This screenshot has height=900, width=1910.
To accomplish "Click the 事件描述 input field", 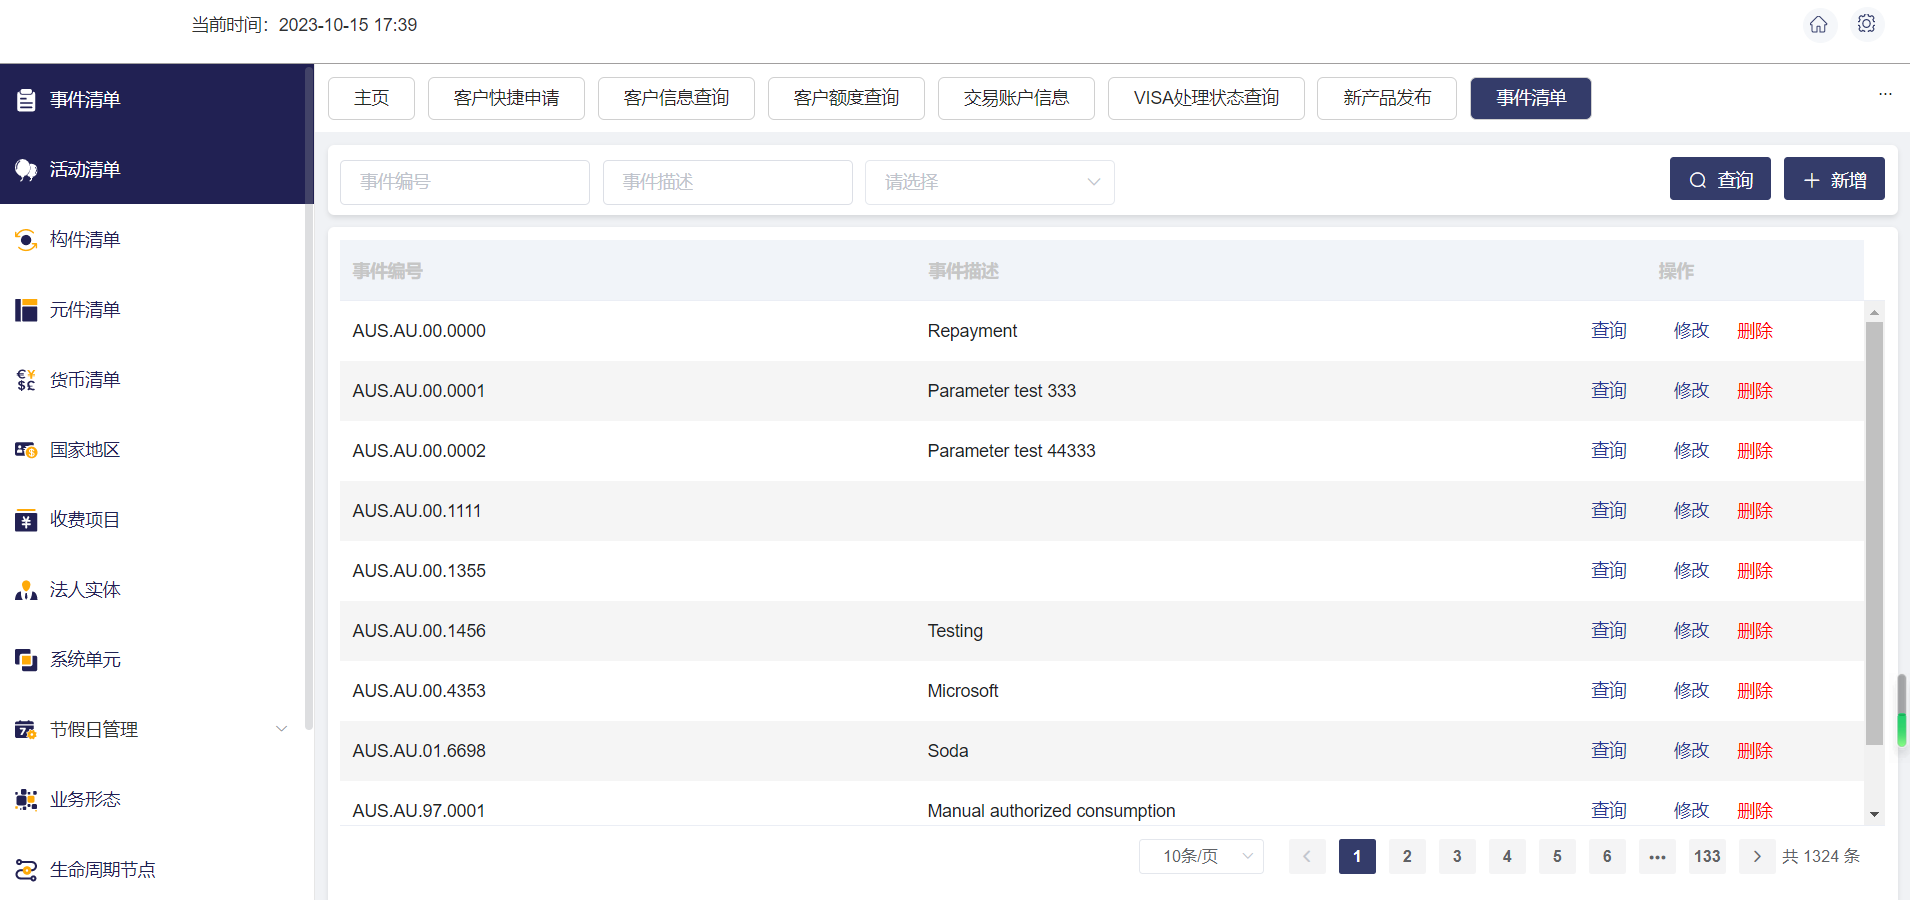I will (728, 182).
